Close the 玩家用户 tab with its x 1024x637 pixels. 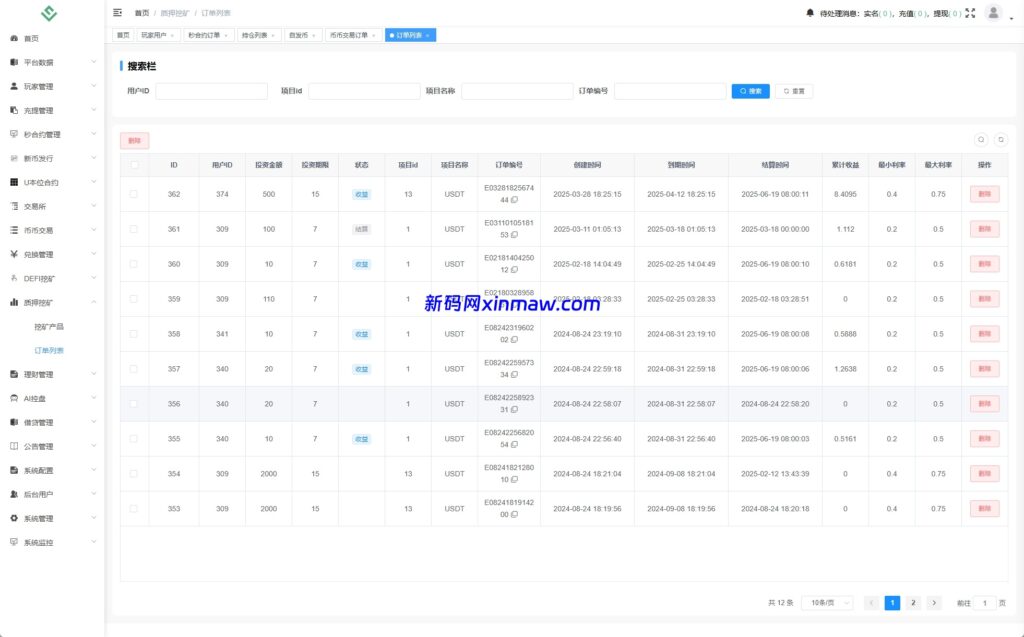(172, 35)
